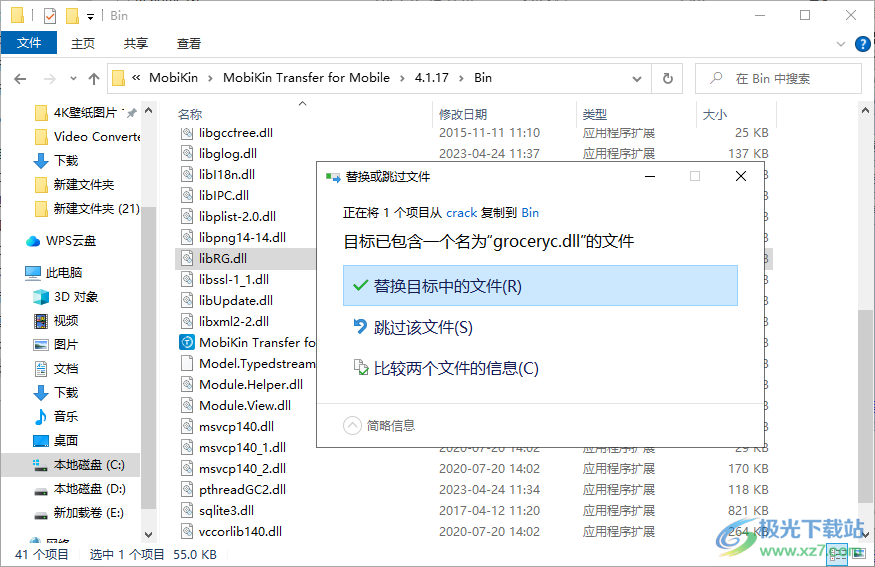Sort by 类型 column header
Screen dimensions: 875x567
(594, 114)
